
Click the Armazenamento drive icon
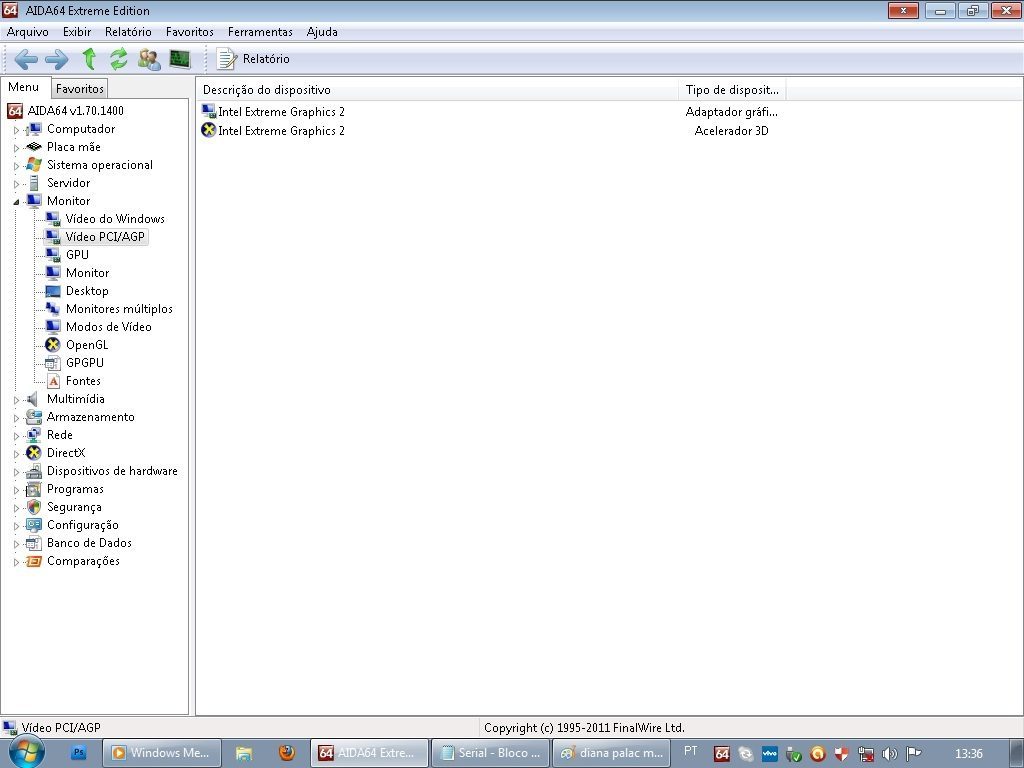tap(33, 417)
